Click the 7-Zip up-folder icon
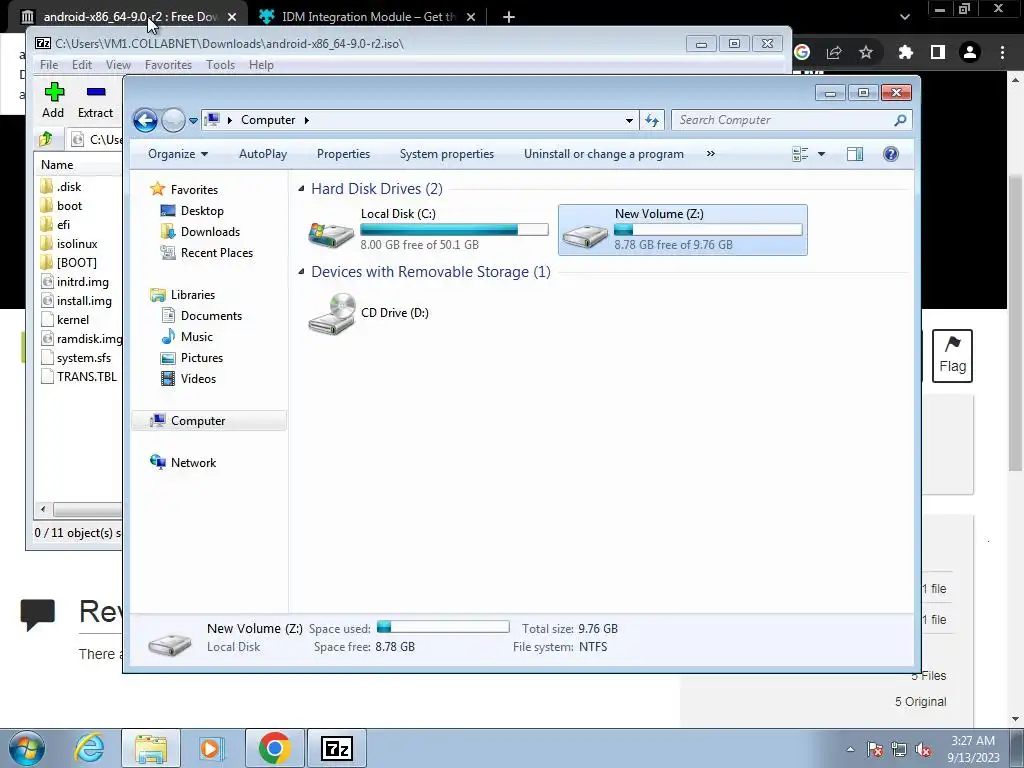The height and width of the screenshot is (768, 1024). (46, 139)
